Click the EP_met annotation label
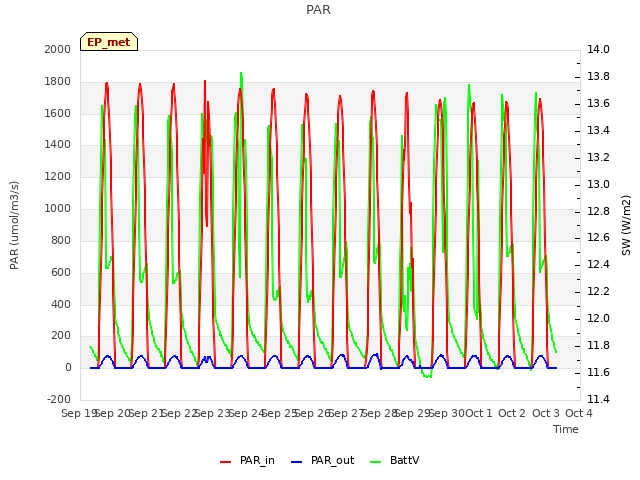640x480 pixels. pos(109,42)
